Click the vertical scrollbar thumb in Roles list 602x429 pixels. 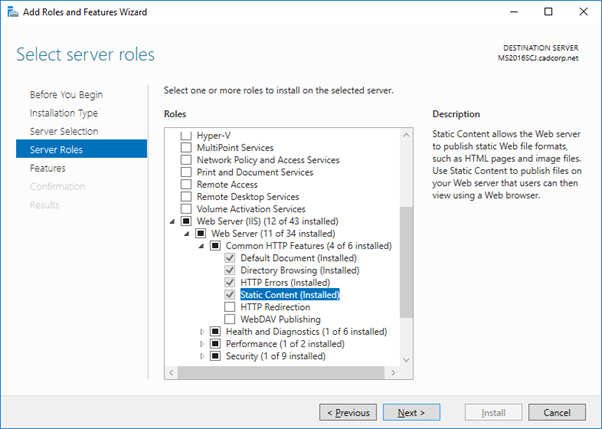coord(406,262)
